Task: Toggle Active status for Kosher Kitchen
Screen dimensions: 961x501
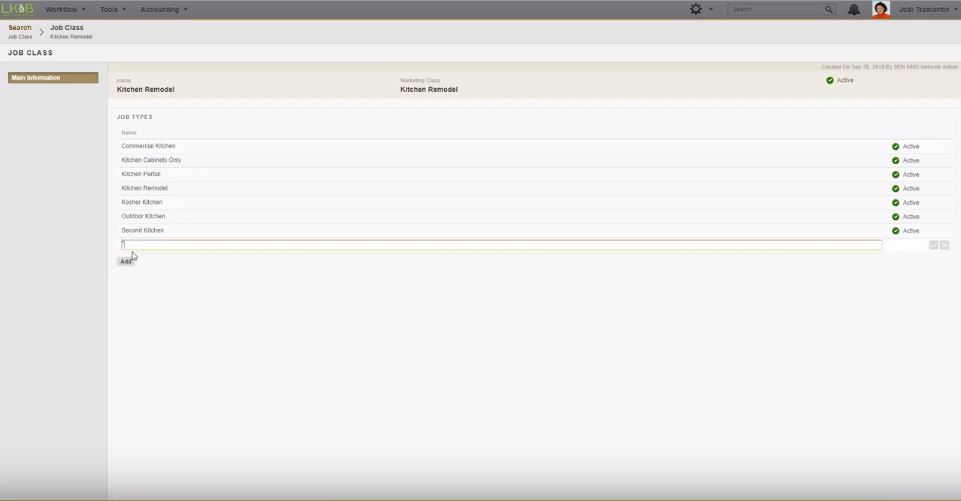Action: (896, 202)
